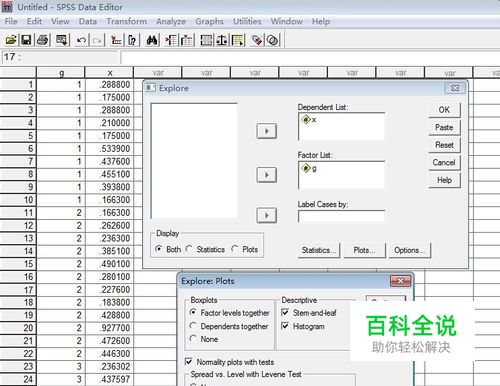
Task: Toggle the Histogram checkbox
Action: [x=285, y=326]
